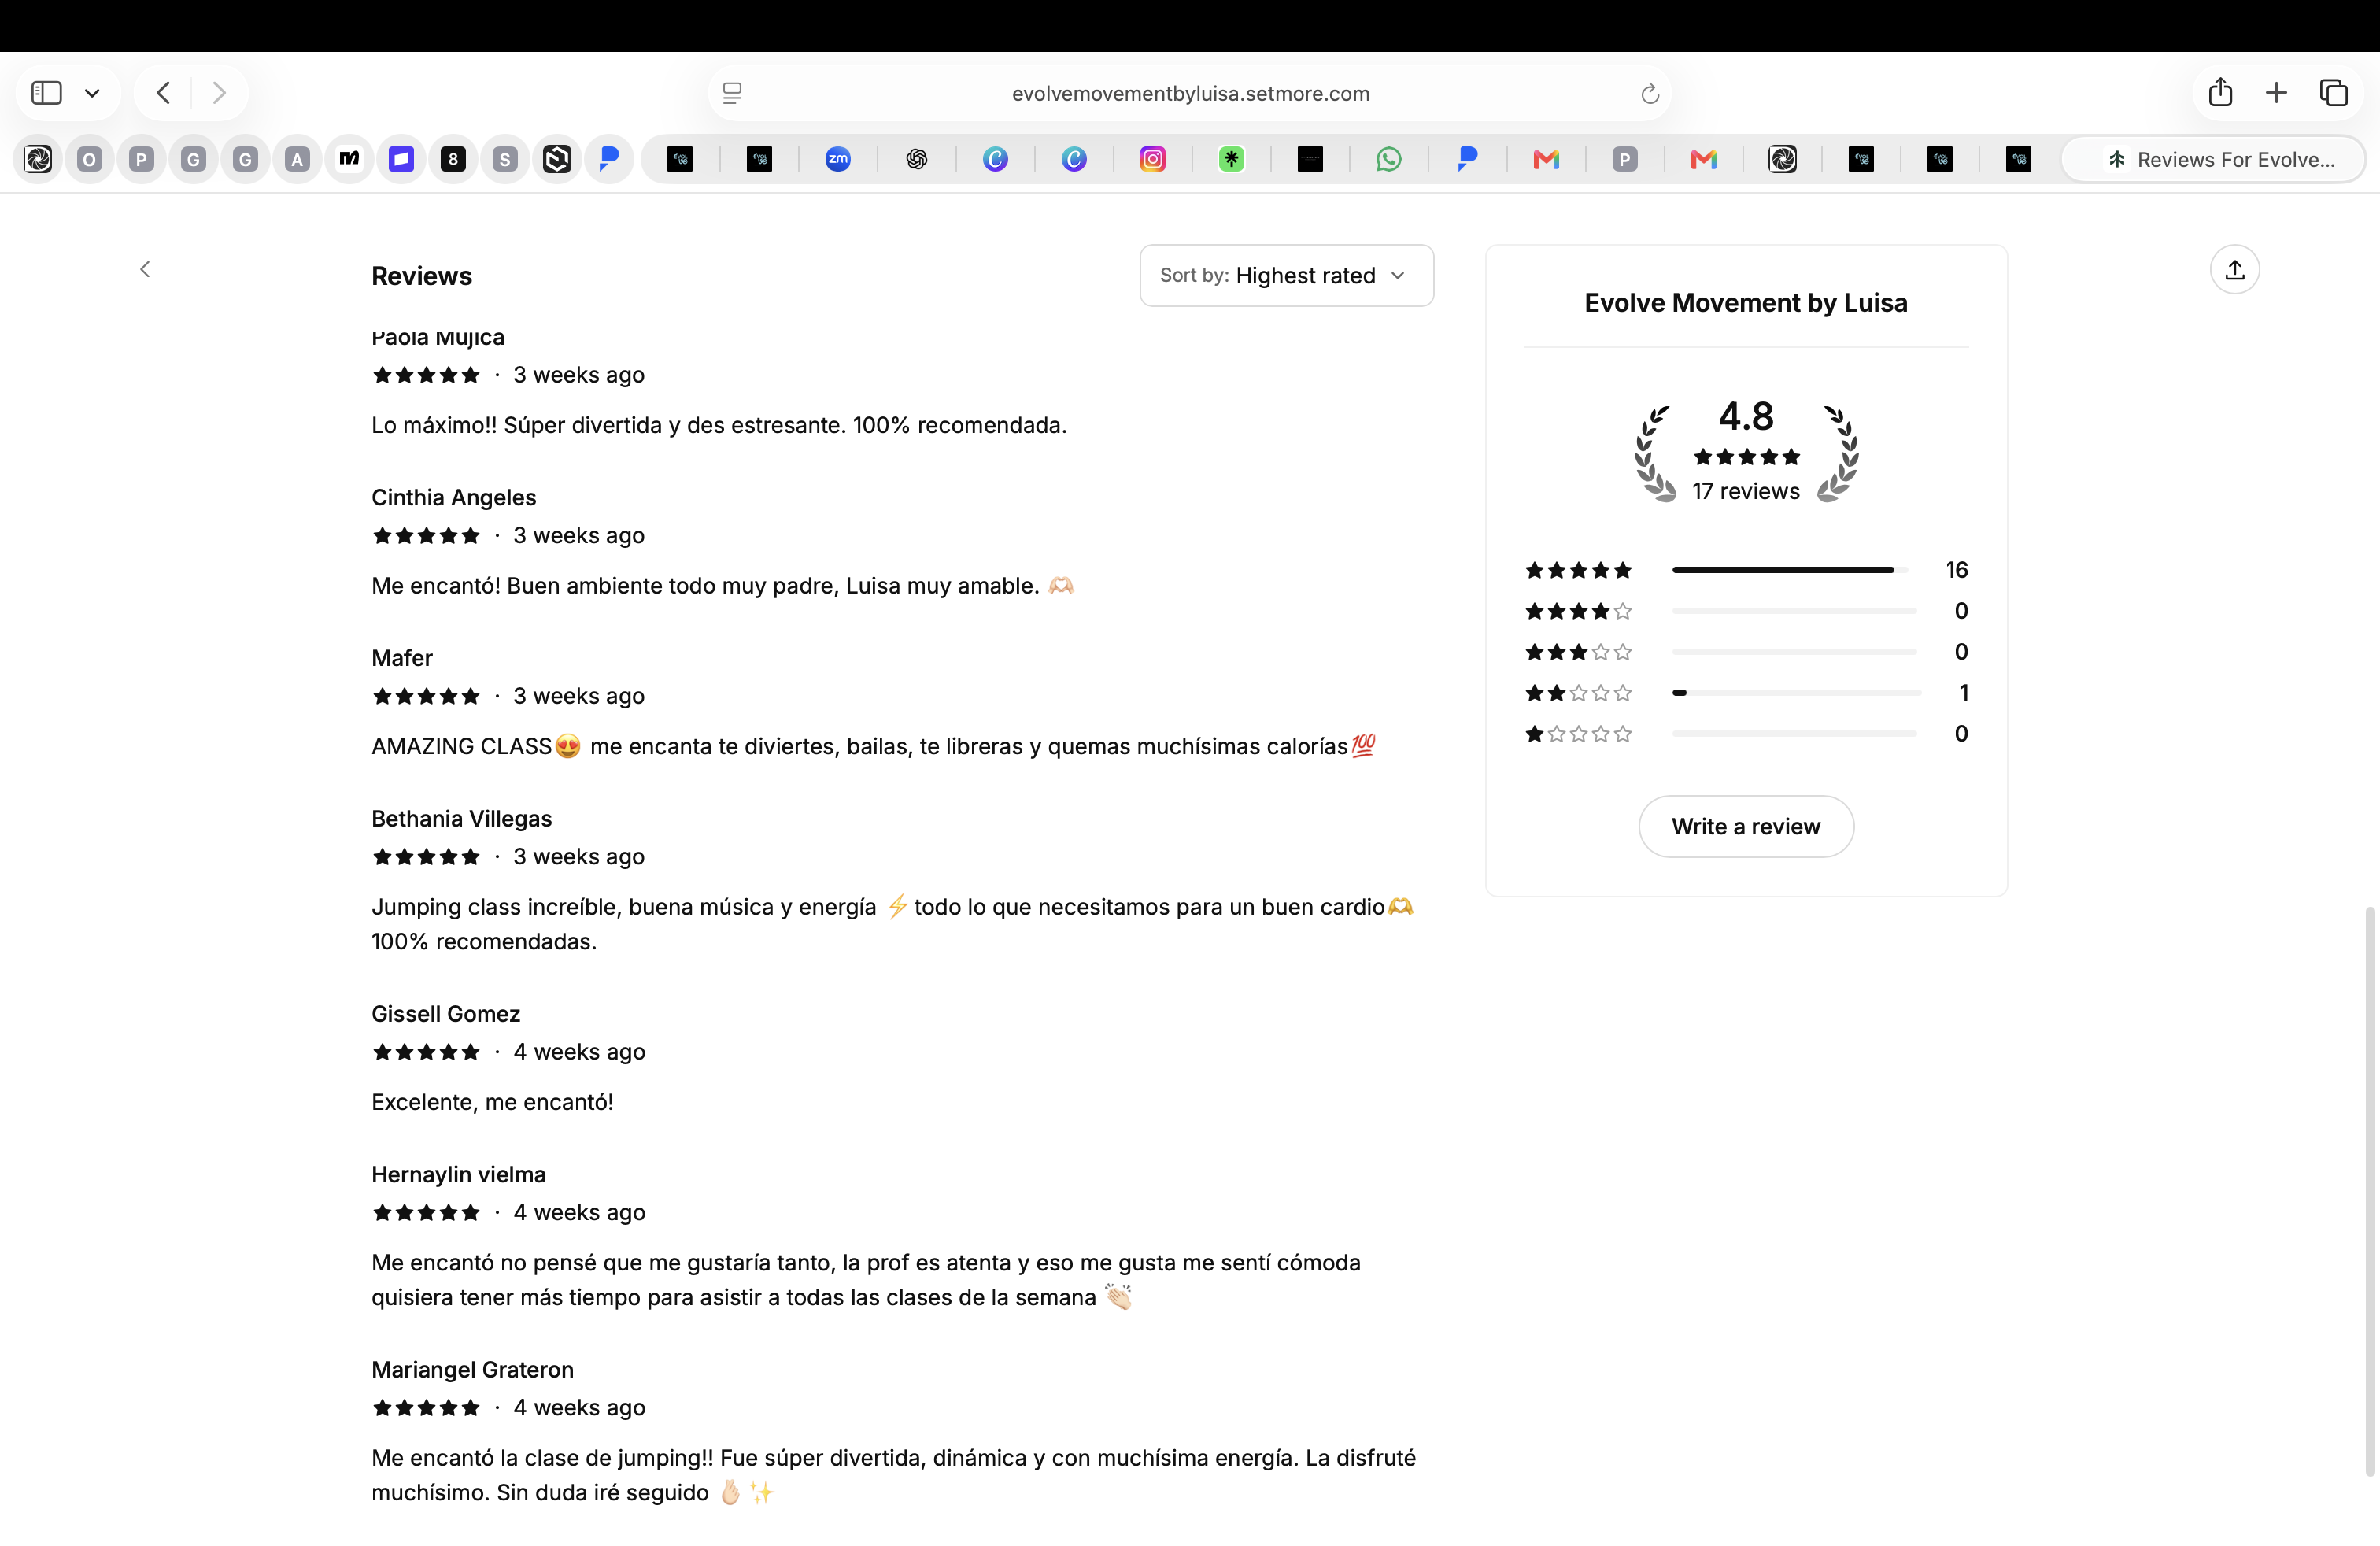Screen dimensions: 2380x1546
Task: Switch to the pinned black M logo tab
Action: [349, 159]
